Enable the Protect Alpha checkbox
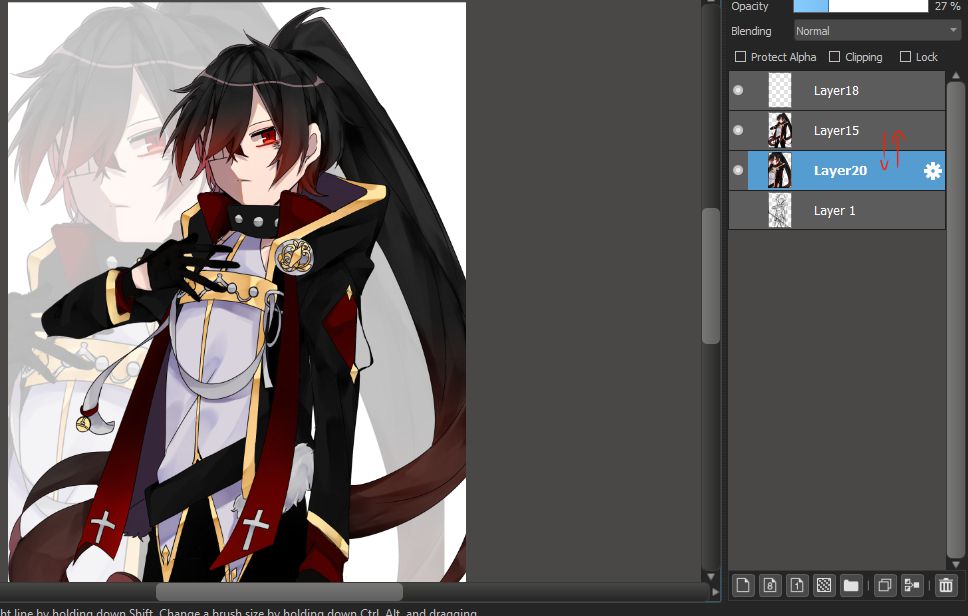Viewport: 968px width, 616px height. pos(741,57)
